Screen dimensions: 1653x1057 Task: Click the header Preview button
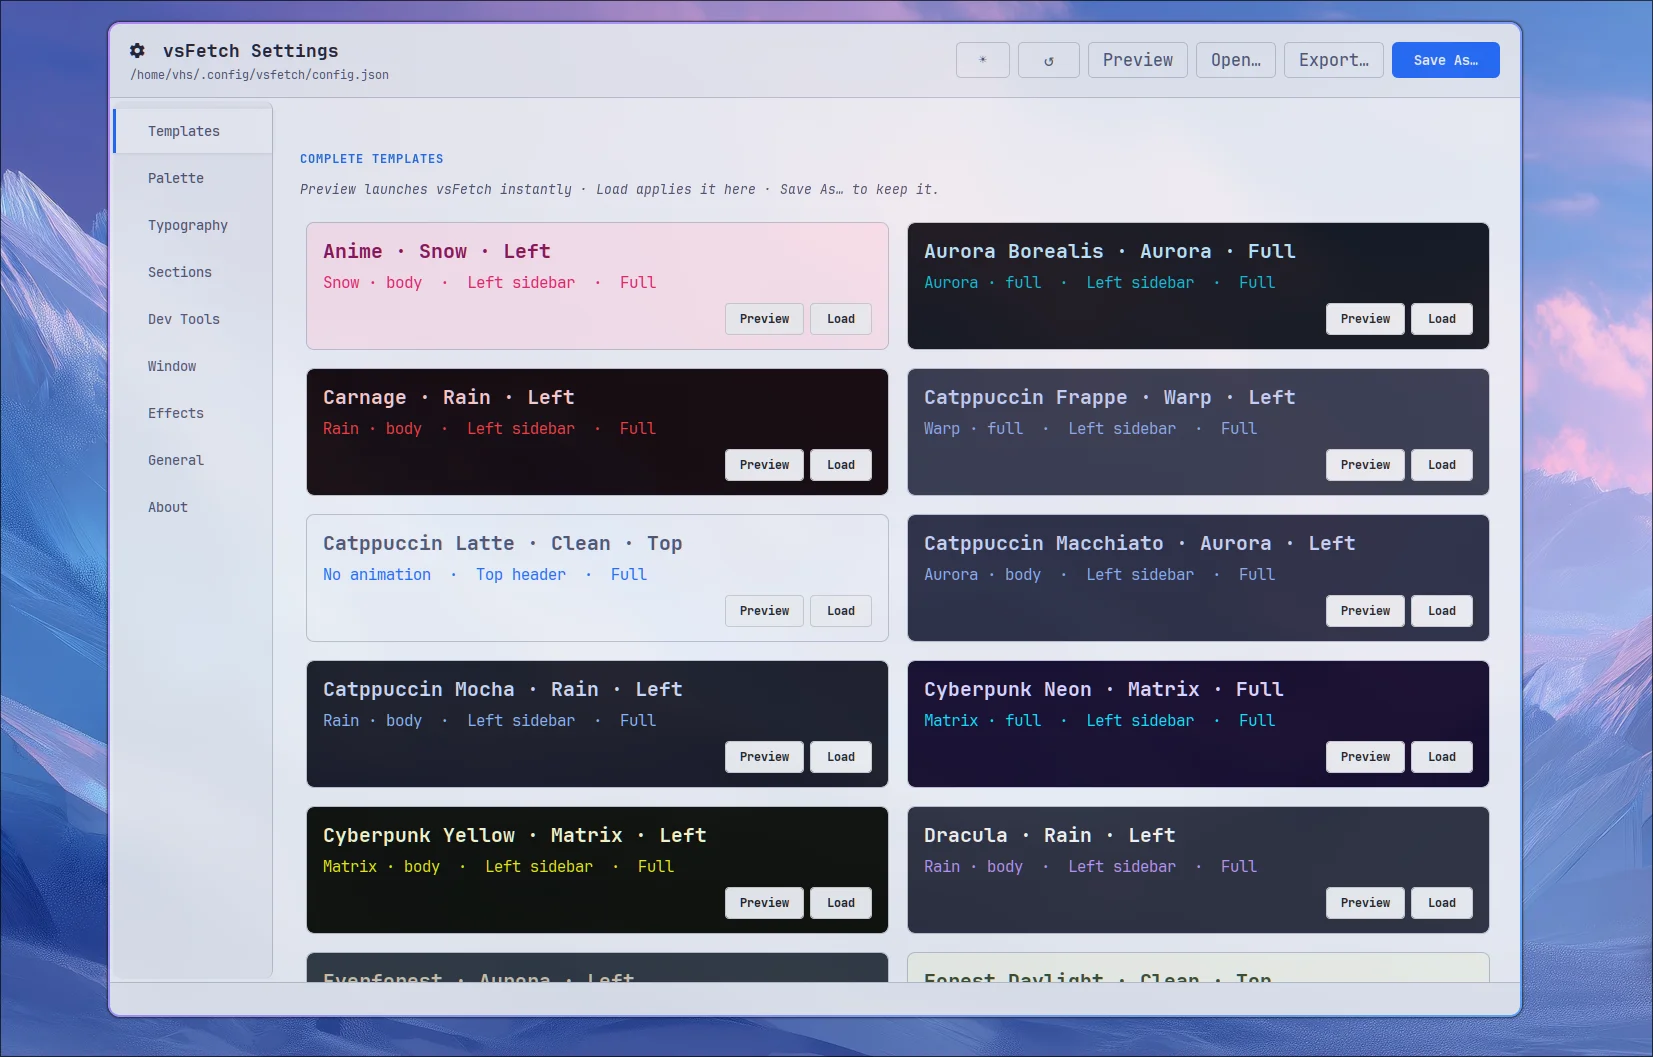(1138, 60)
